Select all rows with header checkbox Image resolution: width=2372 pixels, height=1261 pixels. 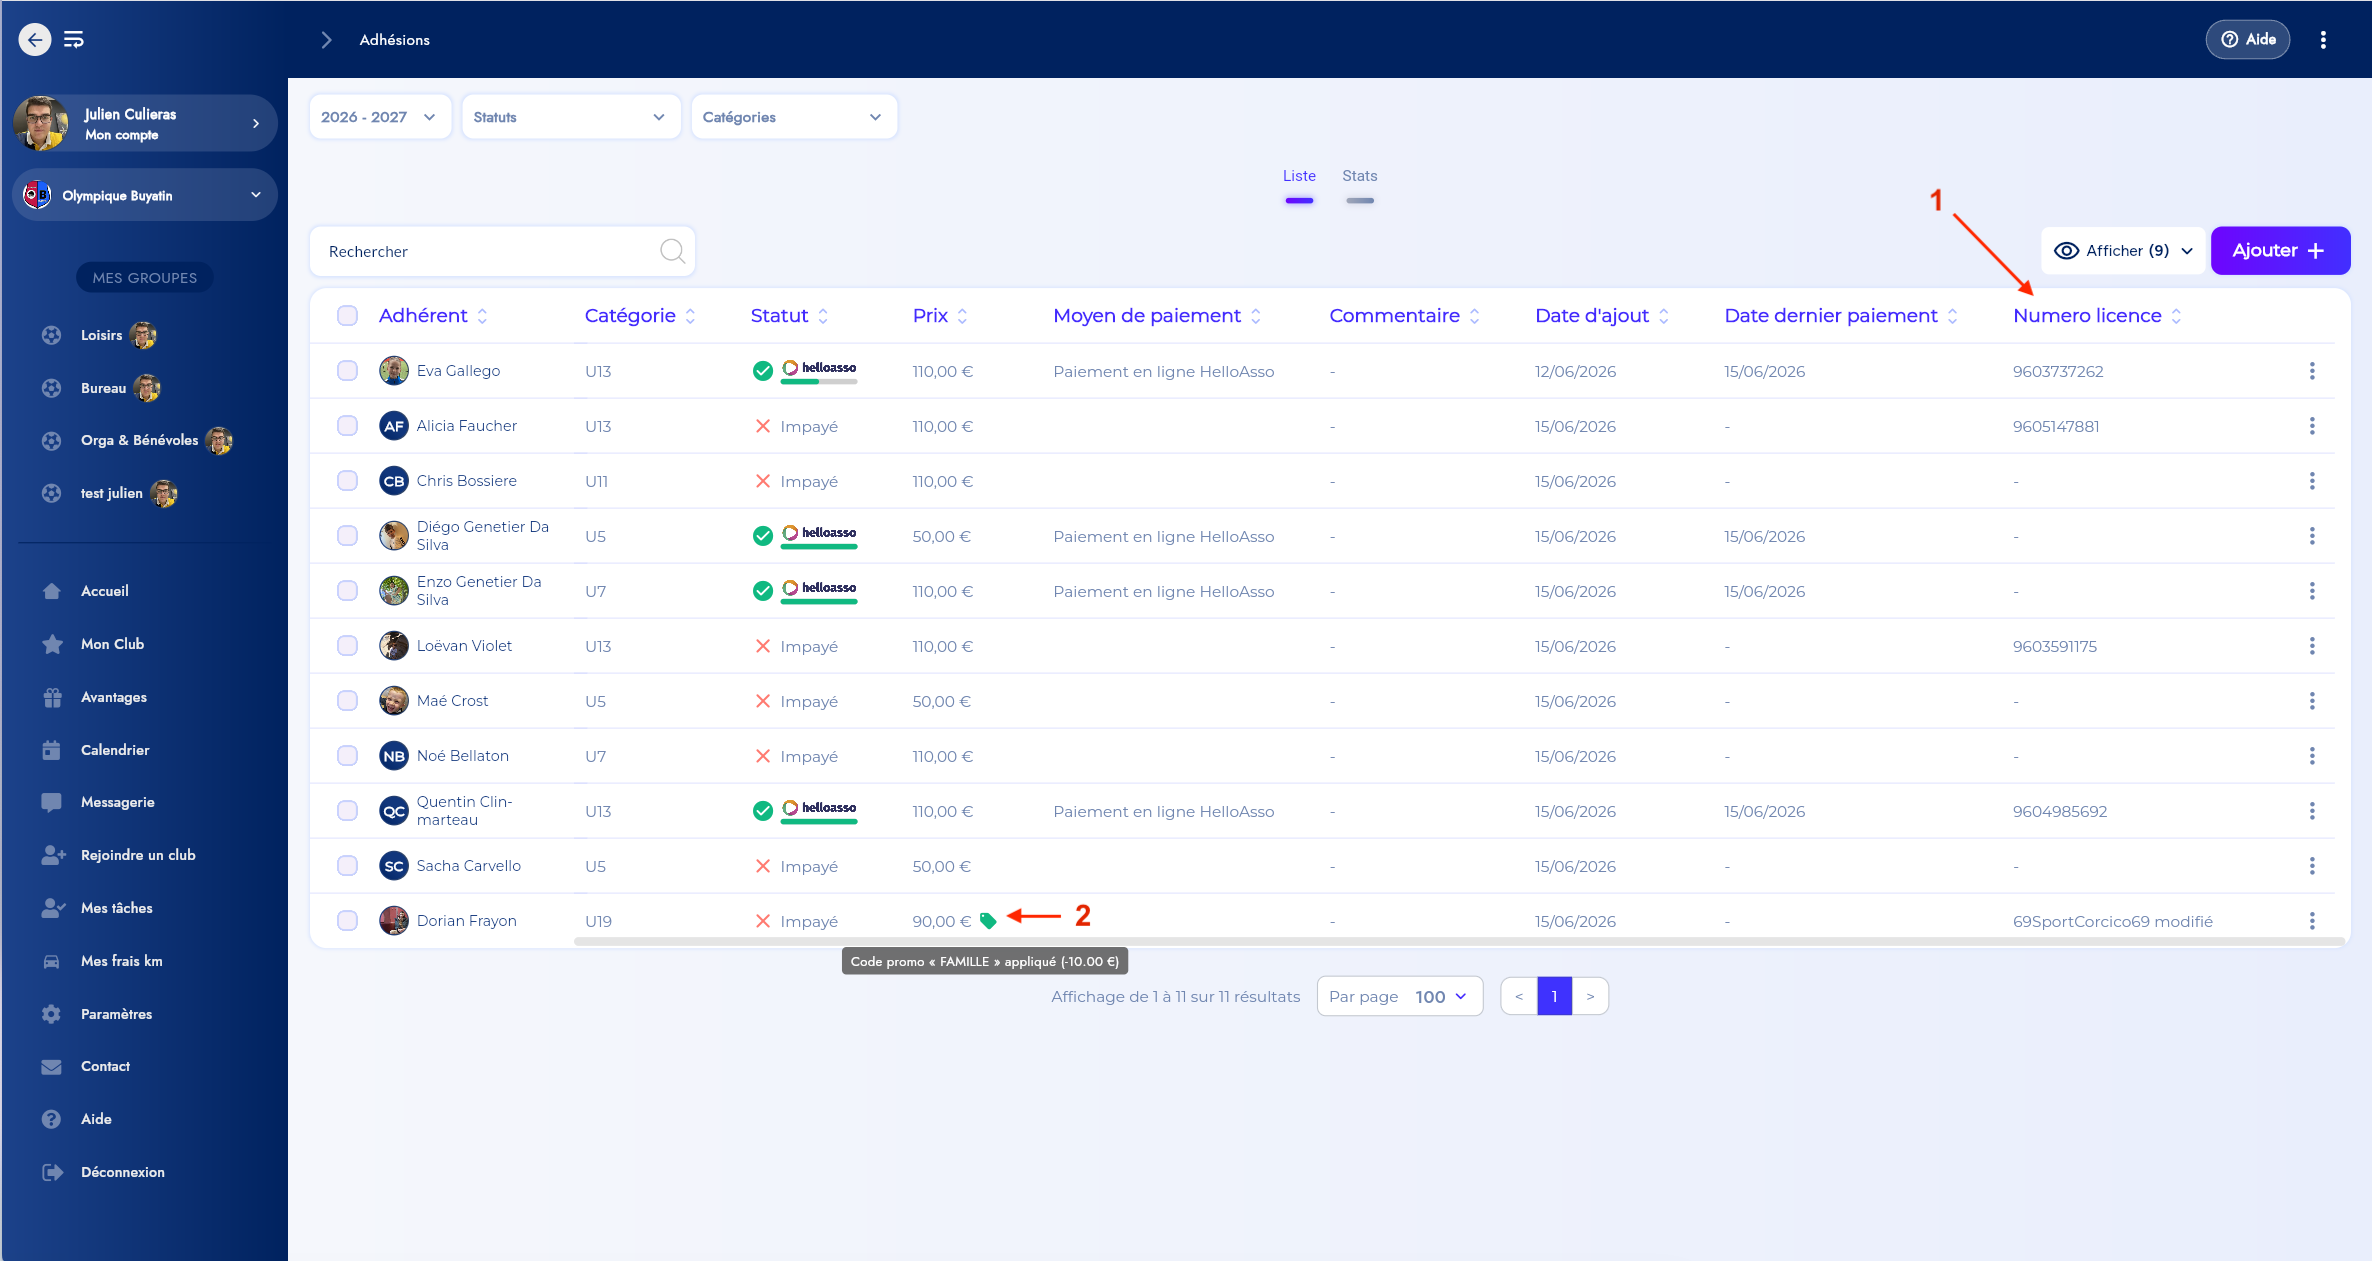tap(347, 316)
